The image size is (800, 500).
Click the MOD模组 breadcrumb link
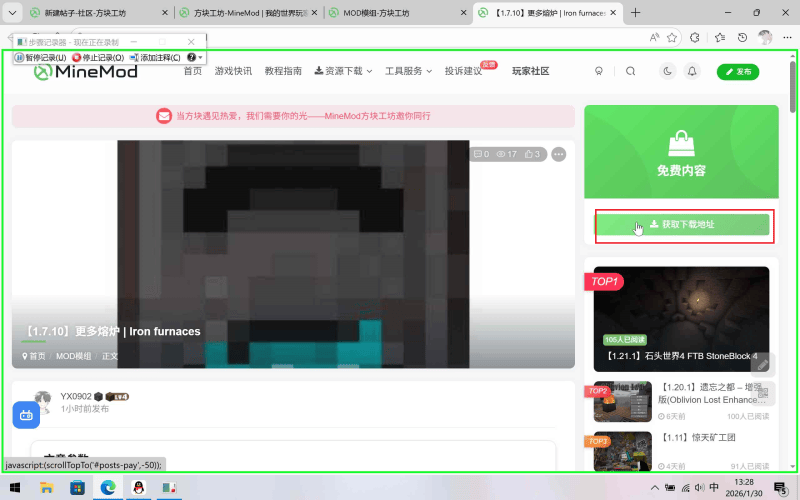[x=73, y=355]
